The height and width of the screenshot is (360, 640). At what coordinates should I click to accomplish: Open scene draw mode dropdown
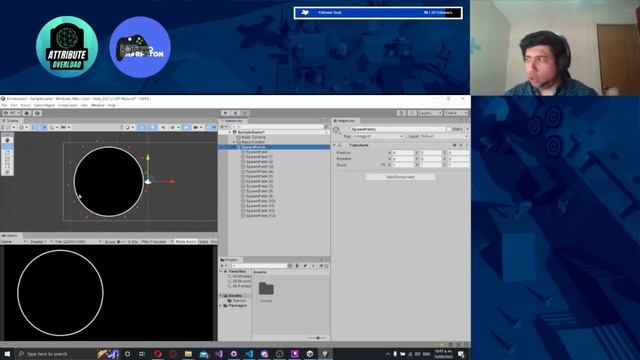129,127
